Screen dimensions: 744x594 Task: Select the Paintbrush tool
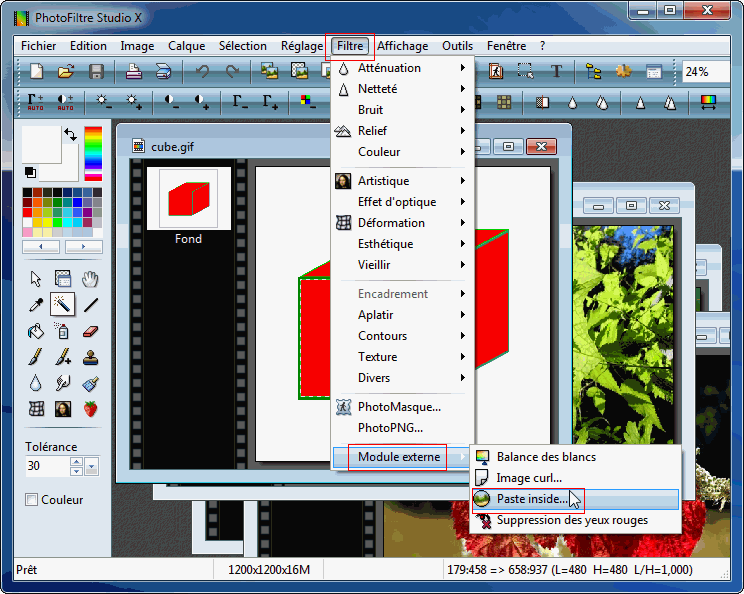36,357
